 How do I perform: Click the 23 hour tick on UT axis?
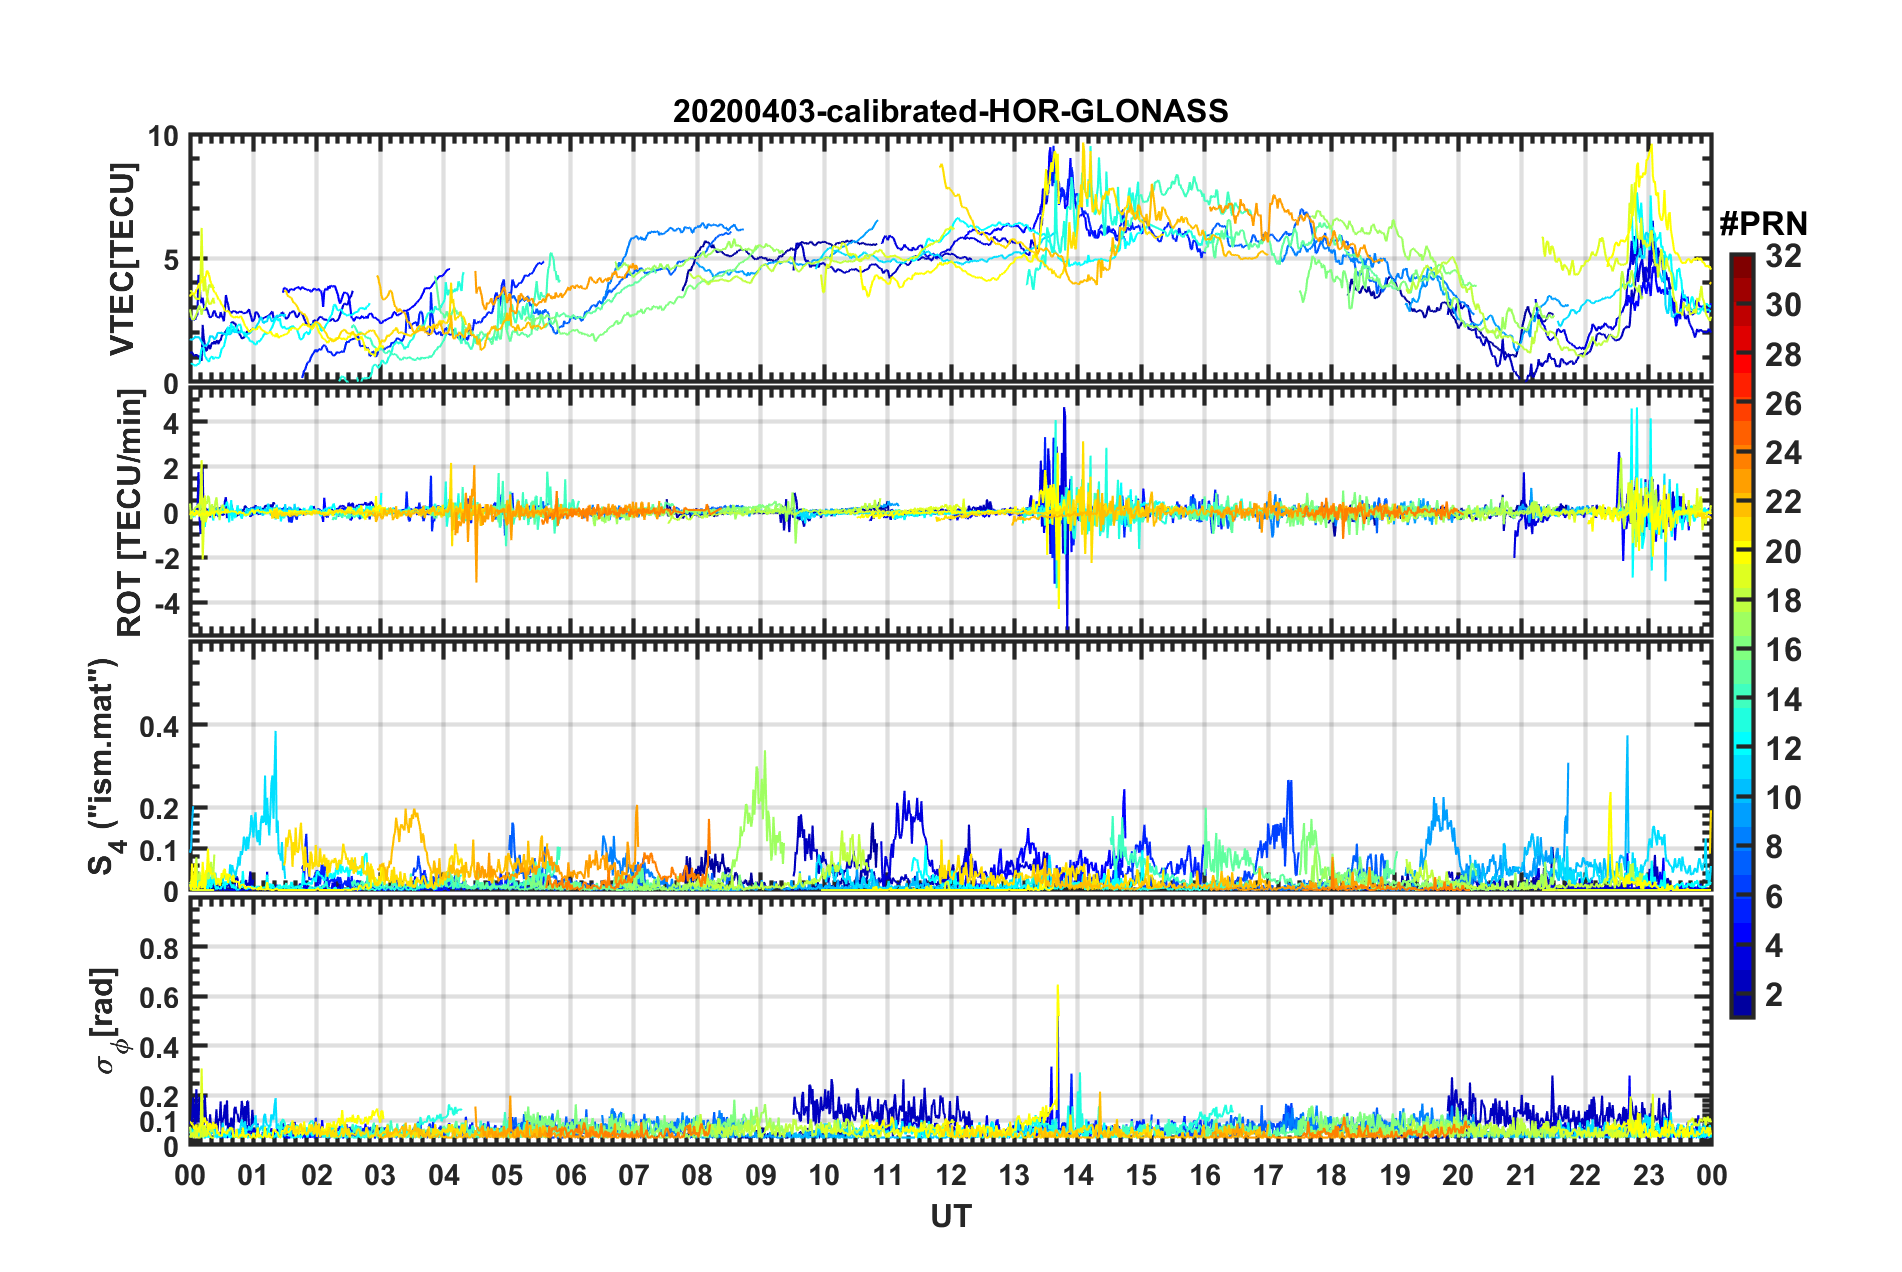1648,1174
